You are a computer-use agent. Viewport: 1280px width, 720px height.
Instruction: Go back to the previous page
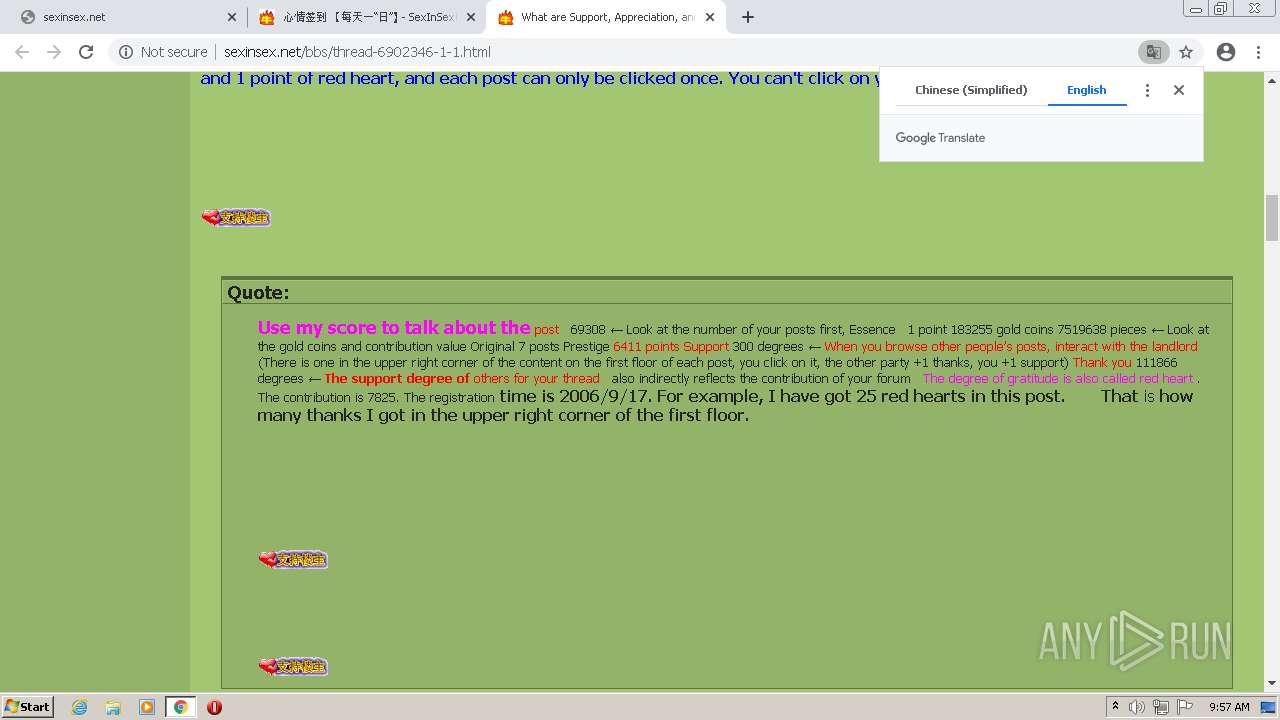coord(22,52)
